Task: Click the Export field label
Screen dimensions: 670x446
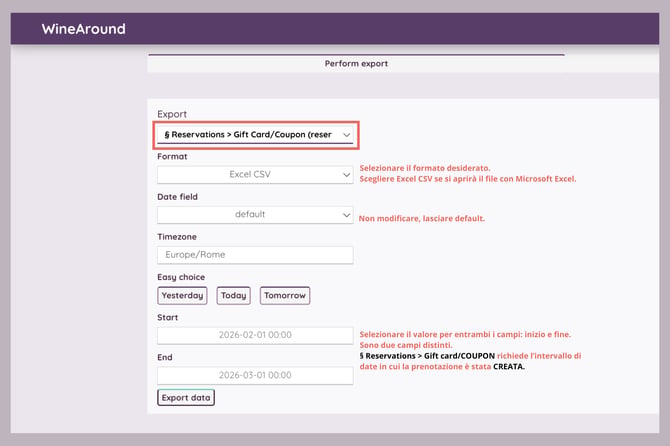Action: pos(172,114)
